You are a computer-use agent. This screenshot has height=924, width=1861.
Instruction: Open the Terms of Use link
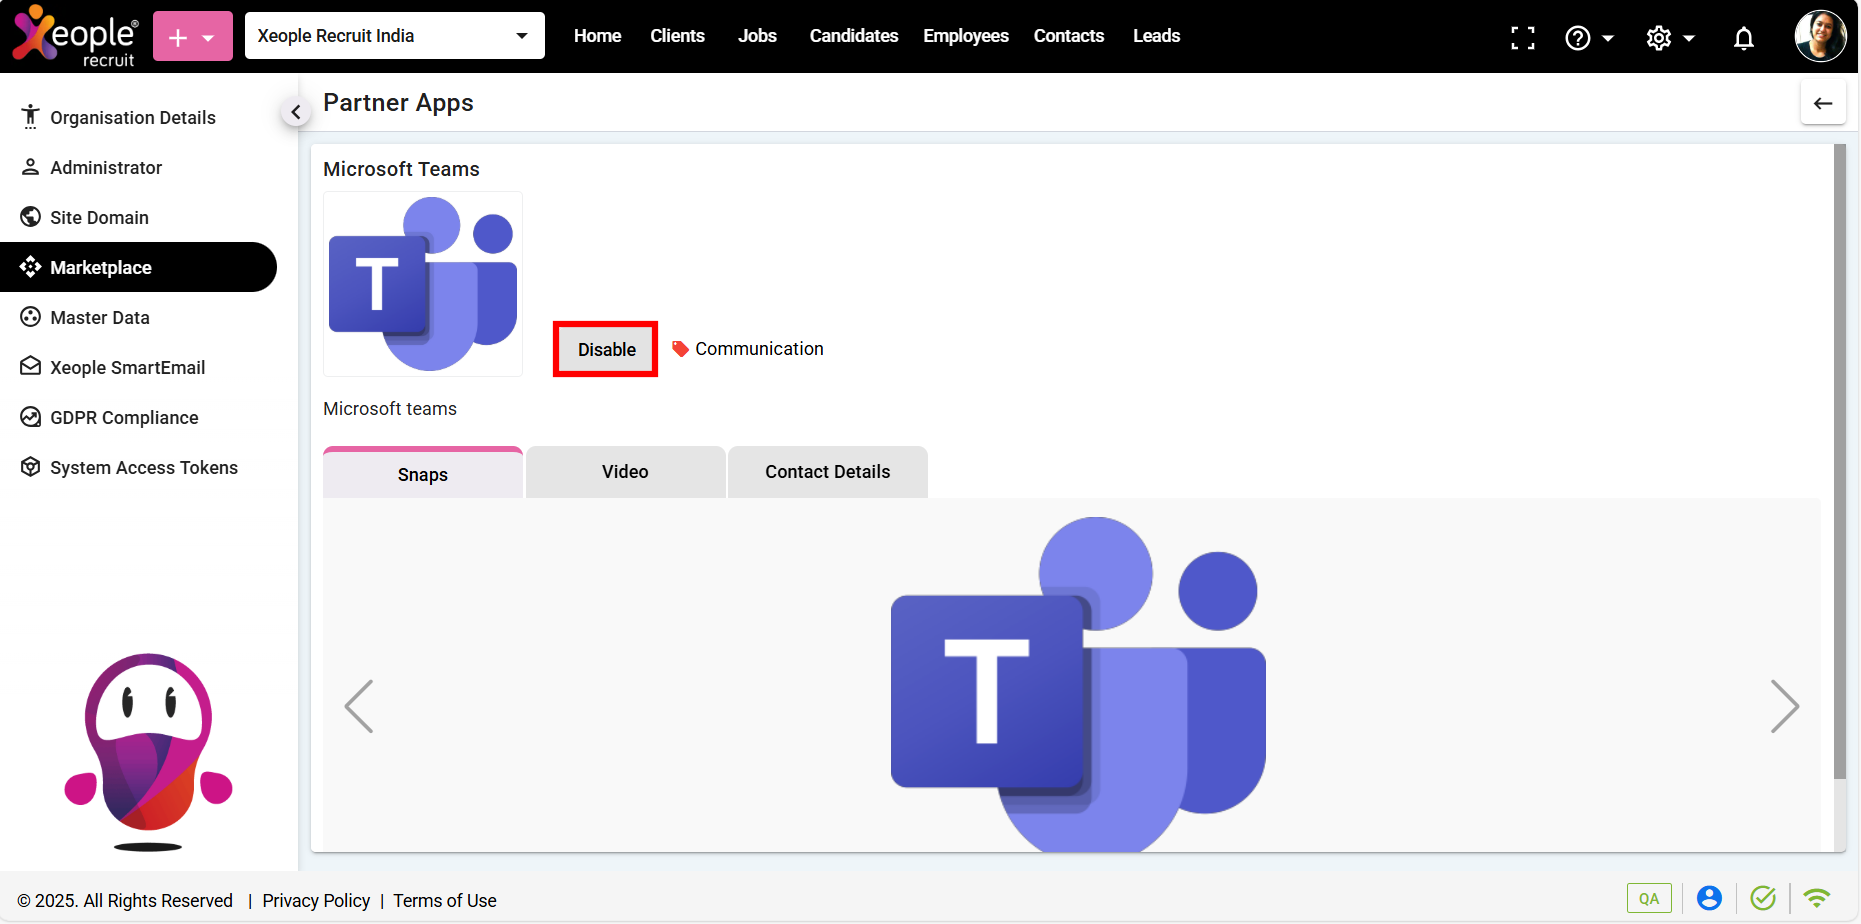pos(445,901)
